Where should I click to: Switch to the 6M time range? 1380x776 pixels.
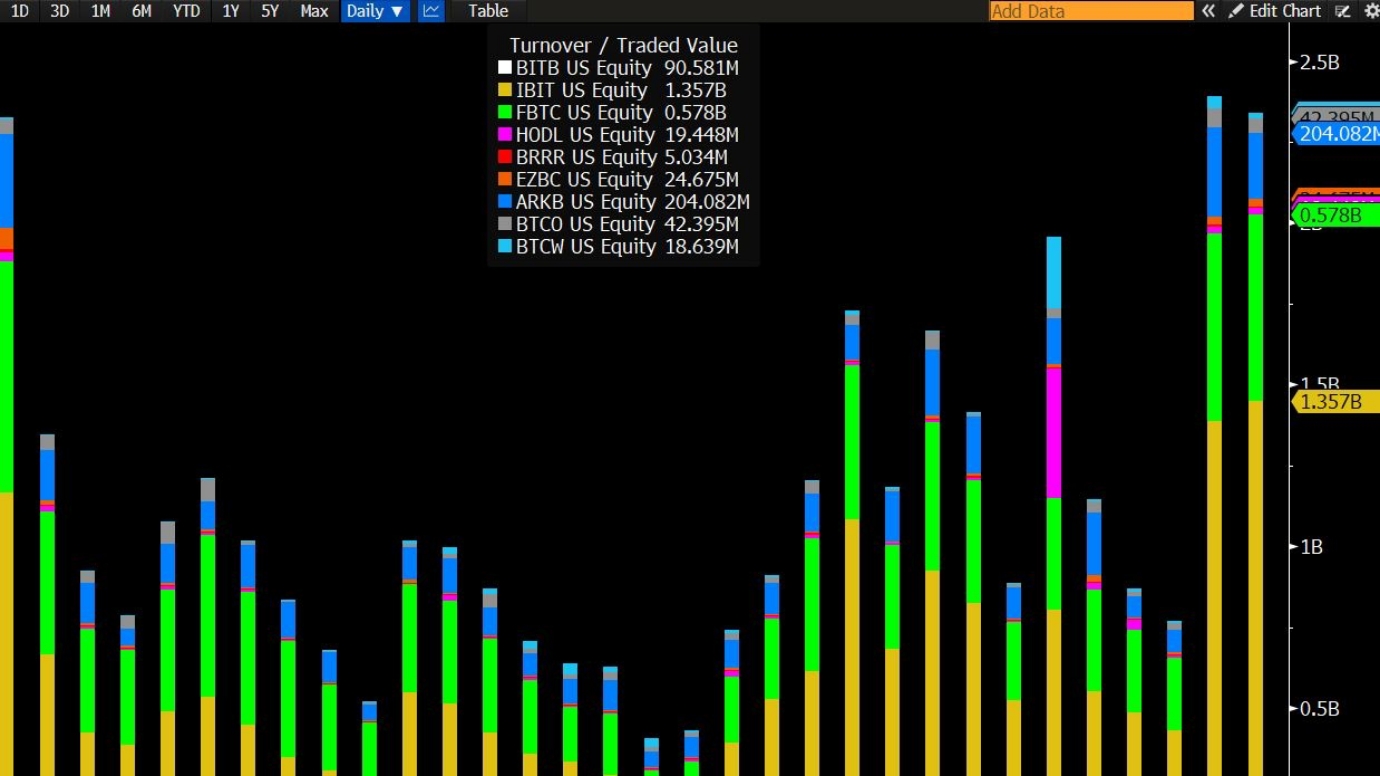click(x=141, y=11)
